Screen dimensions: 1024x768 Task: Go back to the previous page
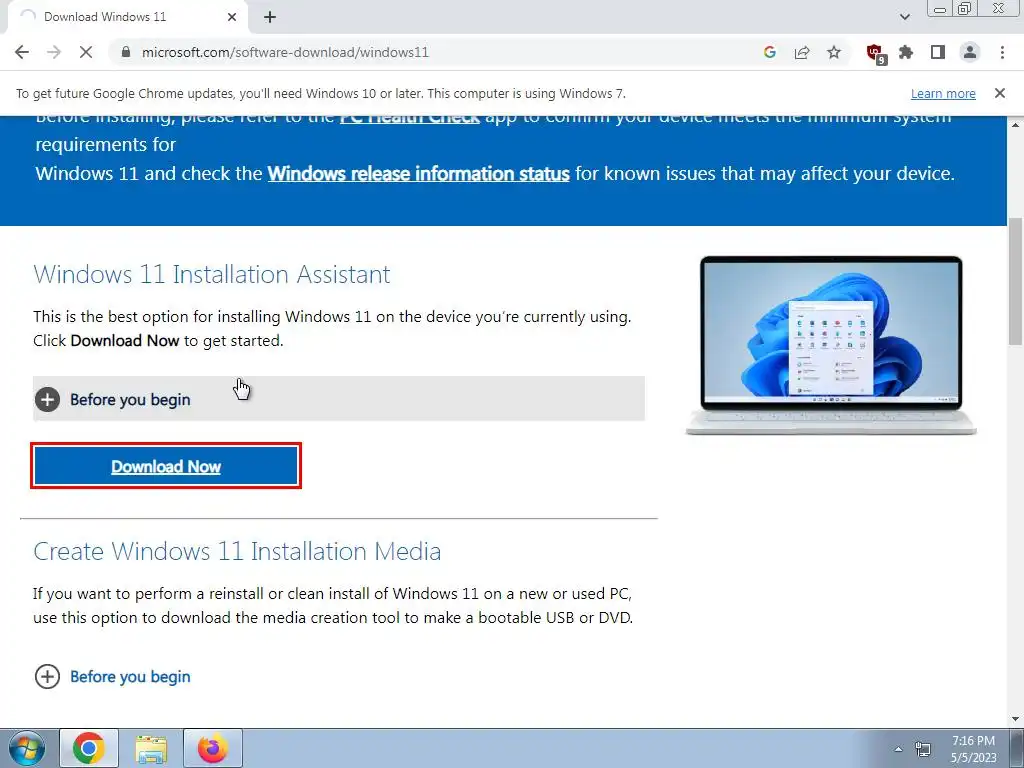click(22, 52)
